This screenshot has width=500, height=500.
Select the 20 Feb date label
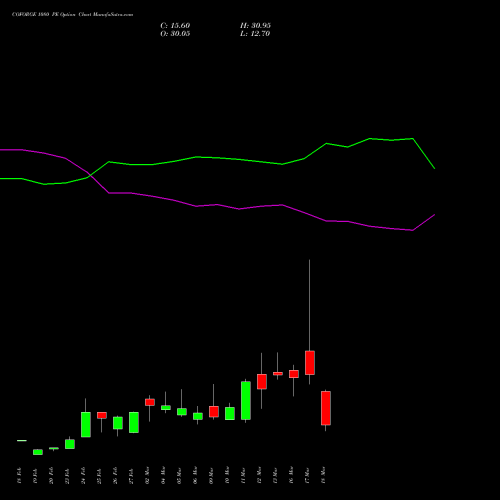click(x=51, y=476)
